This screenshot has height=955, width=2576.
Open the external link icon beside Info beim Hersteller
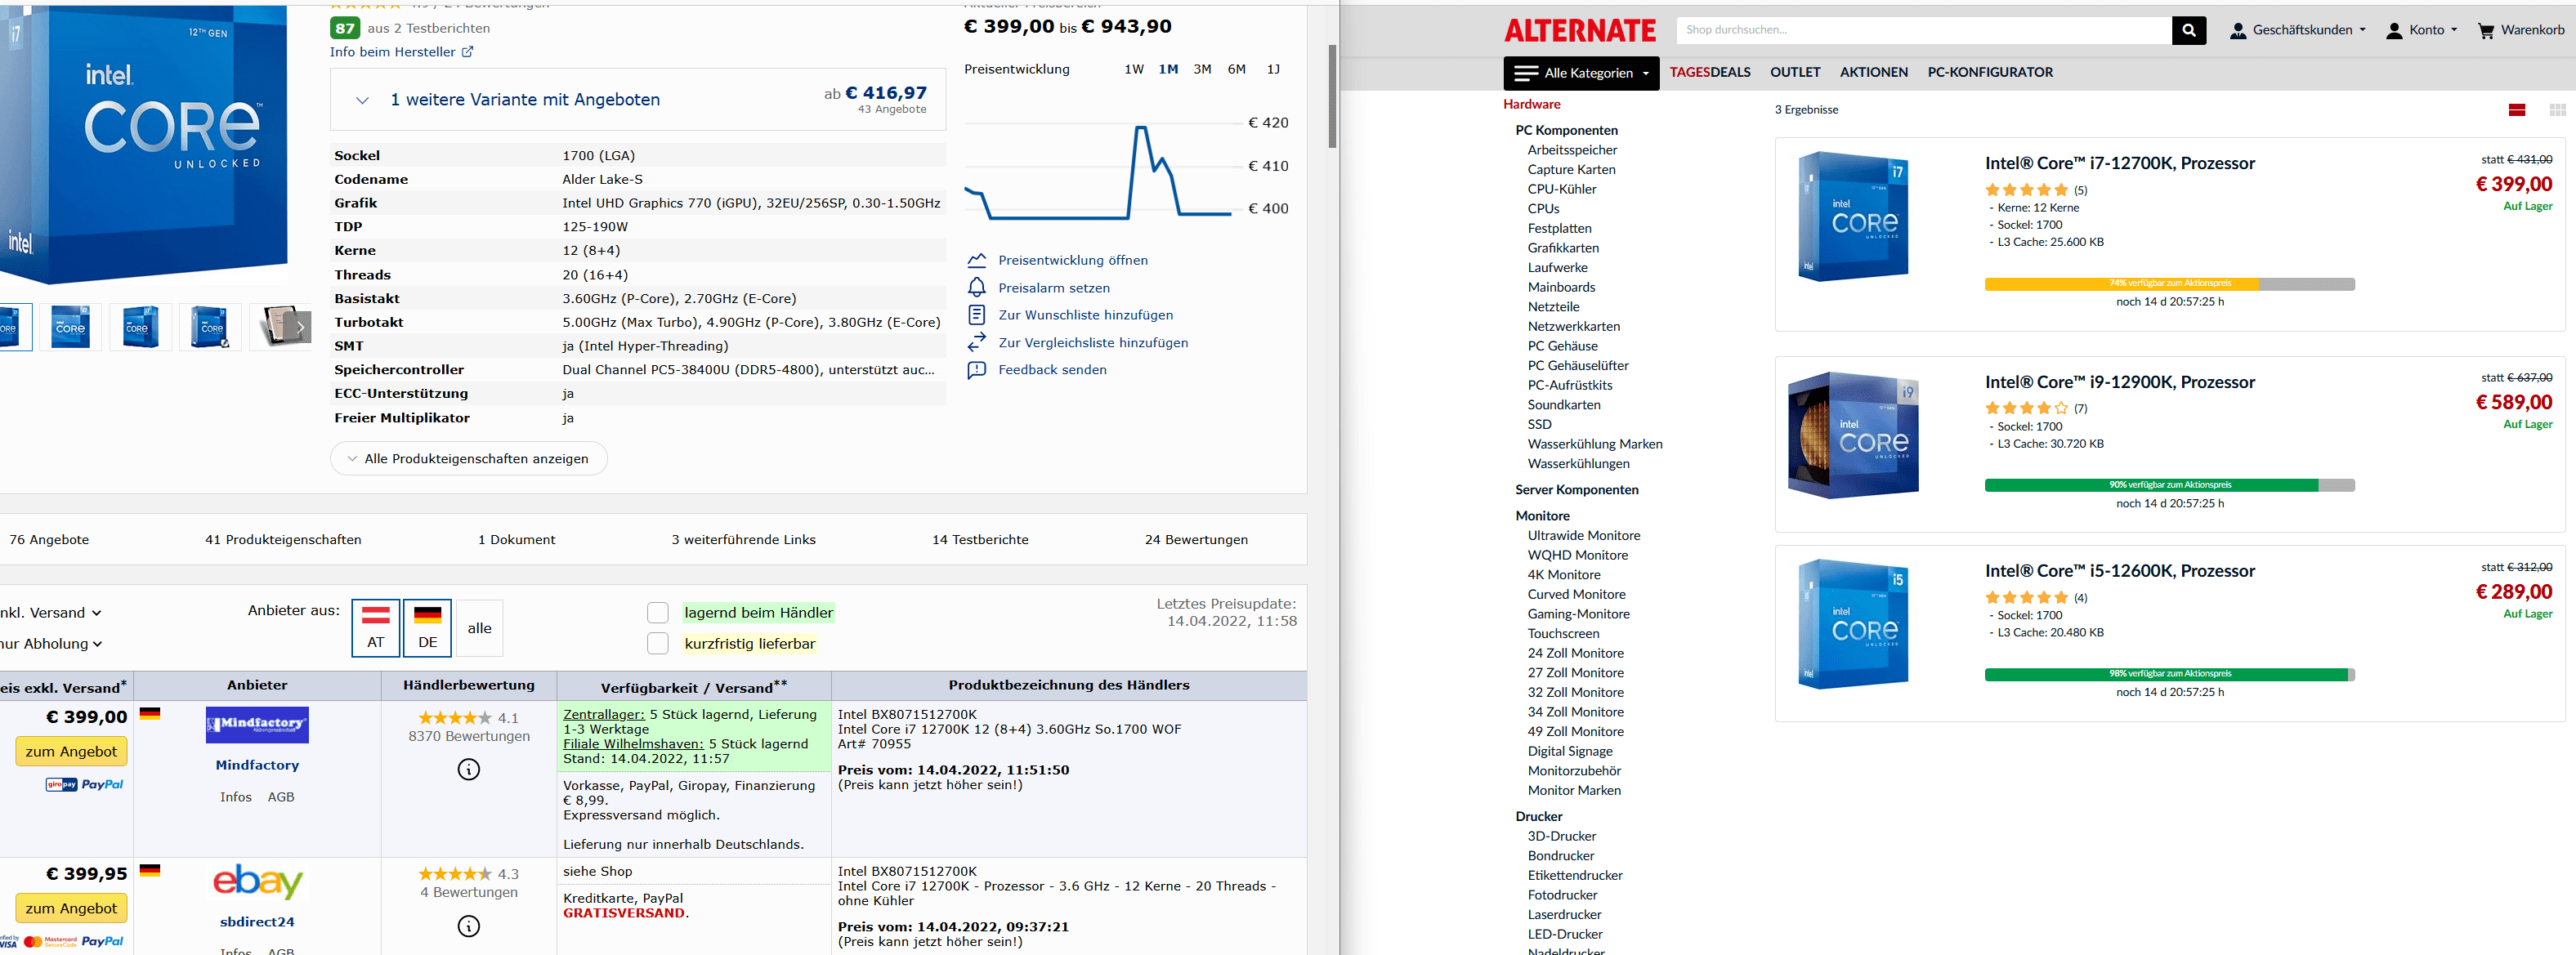(x=467, y=52)
